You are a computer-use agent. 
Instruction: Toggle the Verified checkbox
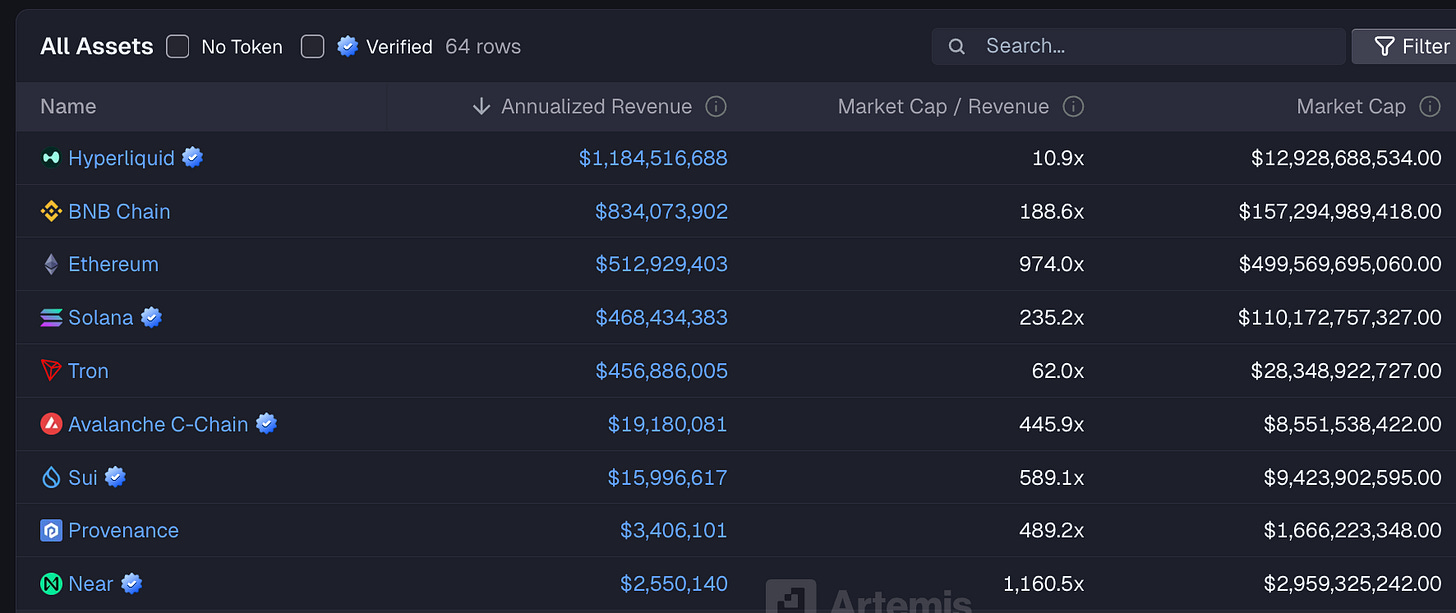[x=313, y=46]
